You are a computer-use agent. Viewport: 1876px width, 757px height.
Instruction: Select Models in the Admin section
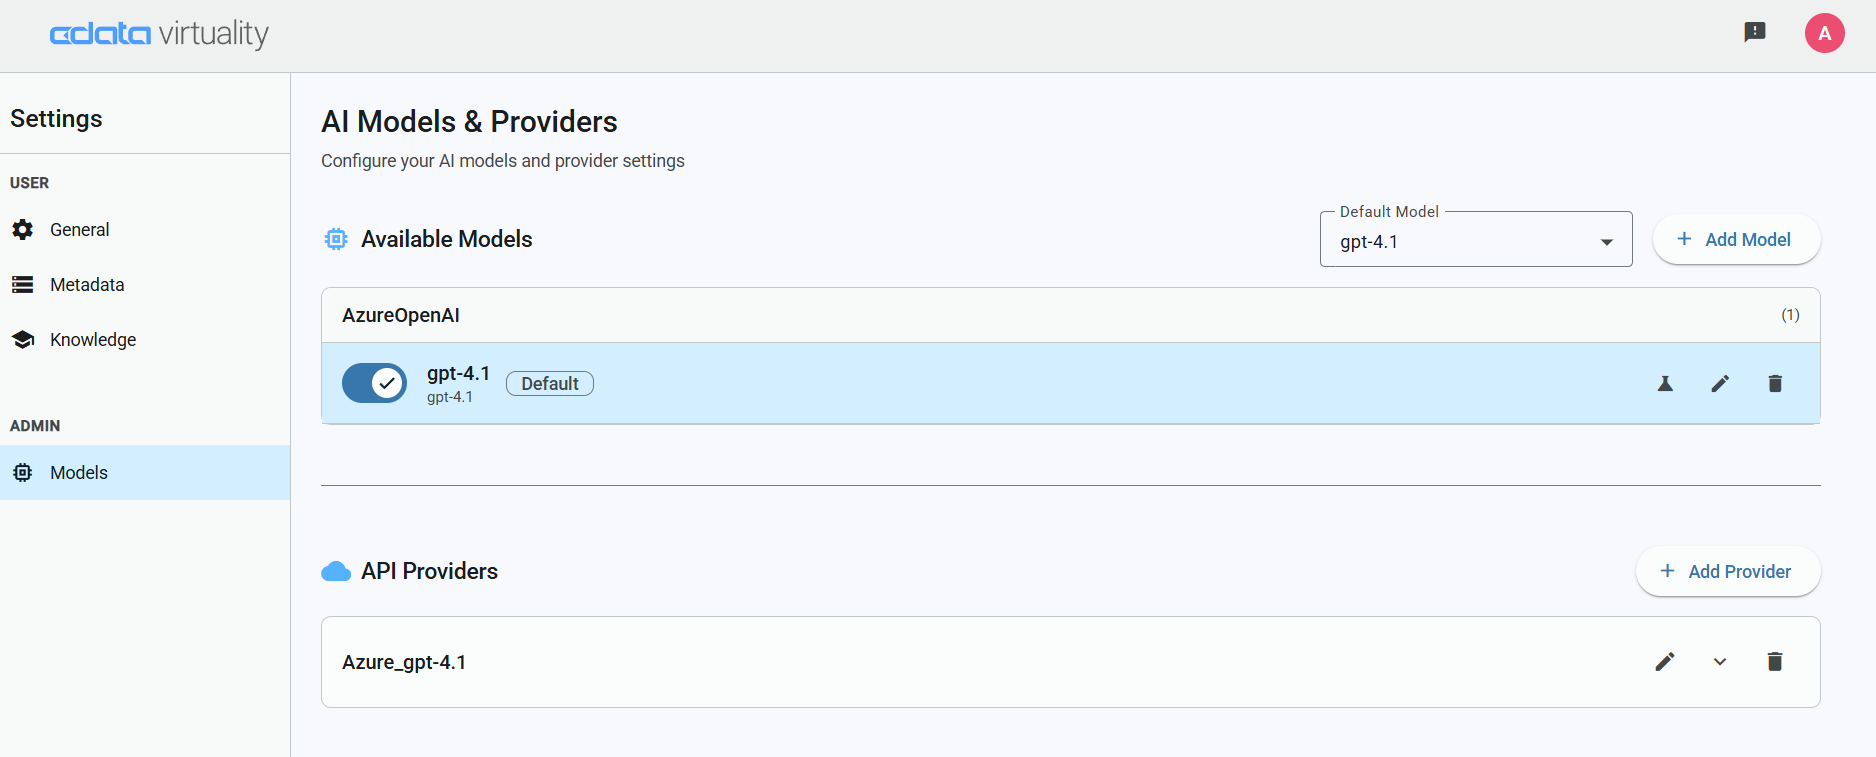78,472
